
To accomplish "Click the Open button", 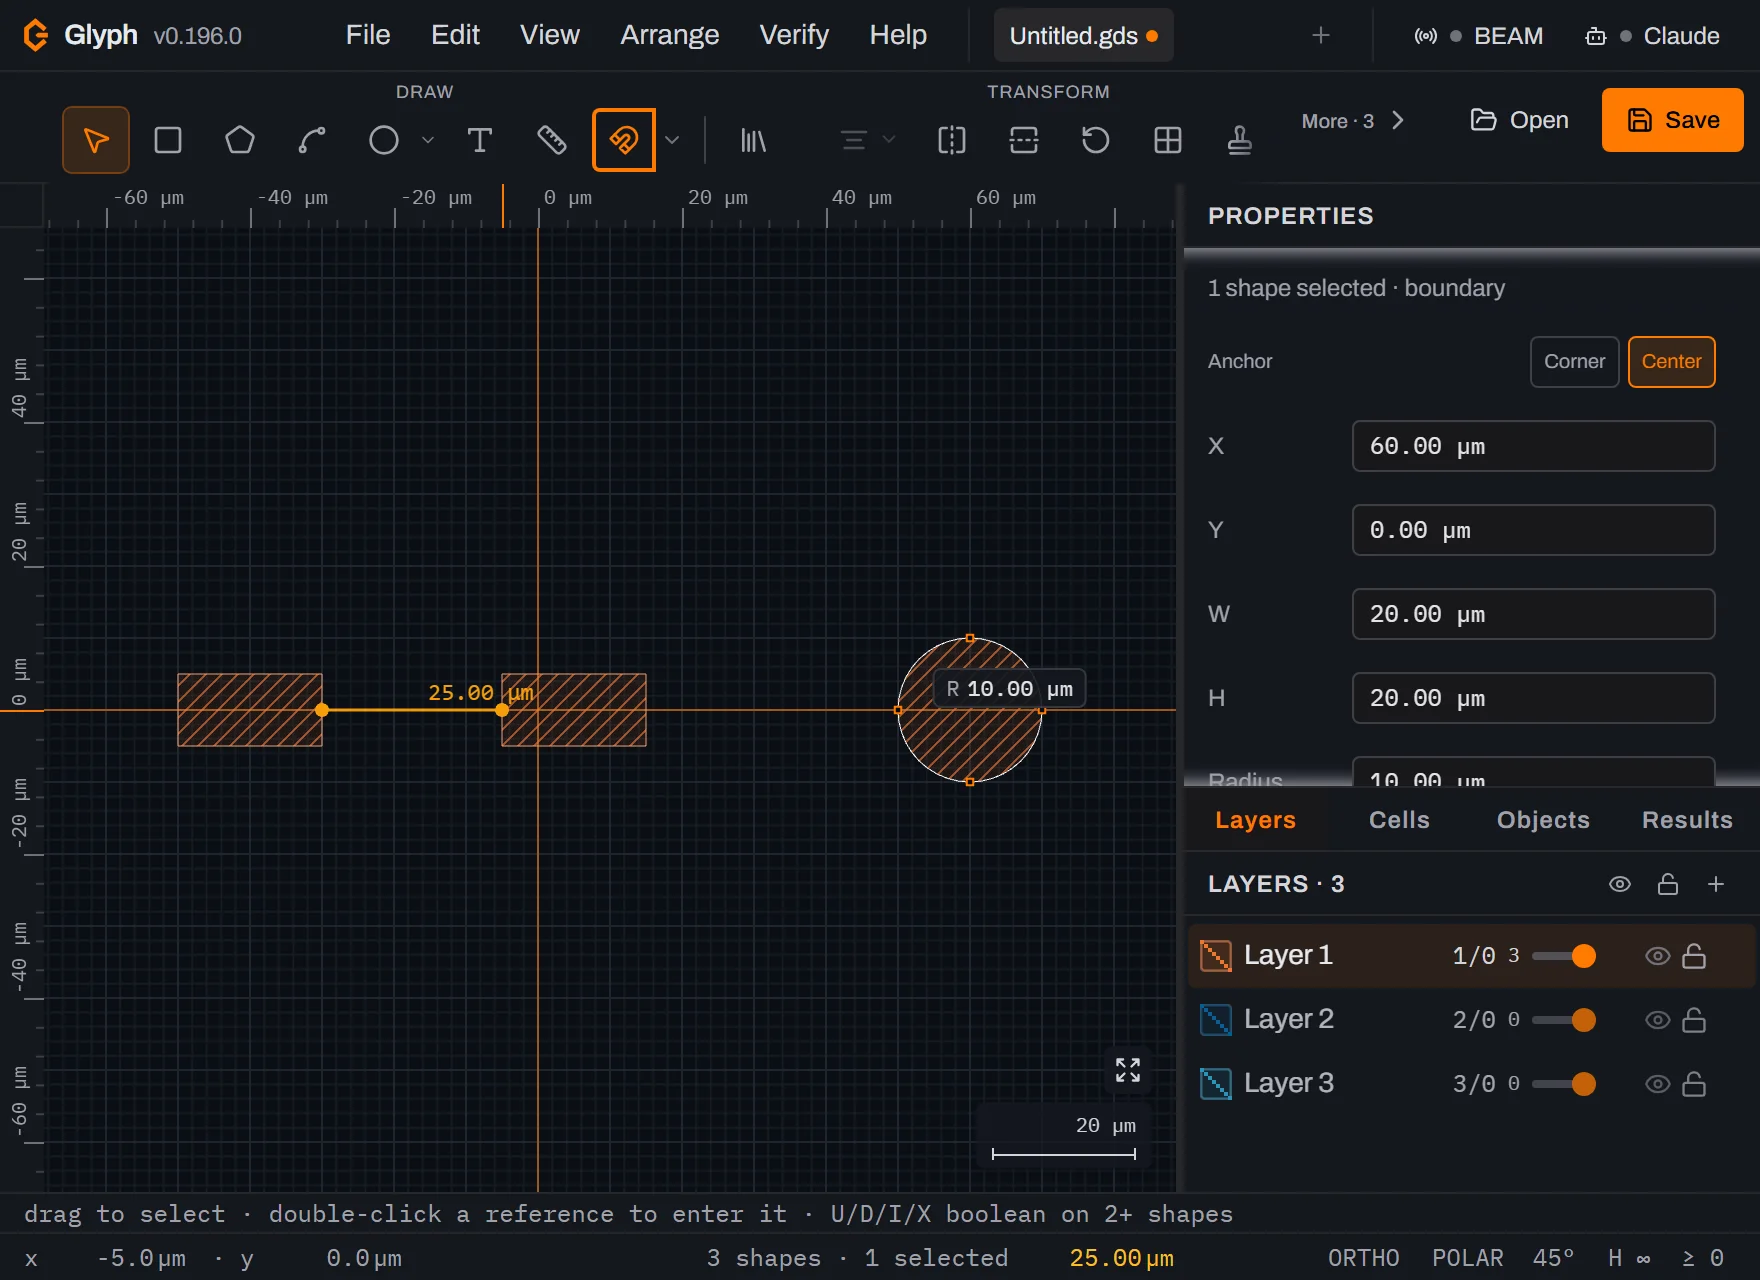I will (x=1519, y=120).
